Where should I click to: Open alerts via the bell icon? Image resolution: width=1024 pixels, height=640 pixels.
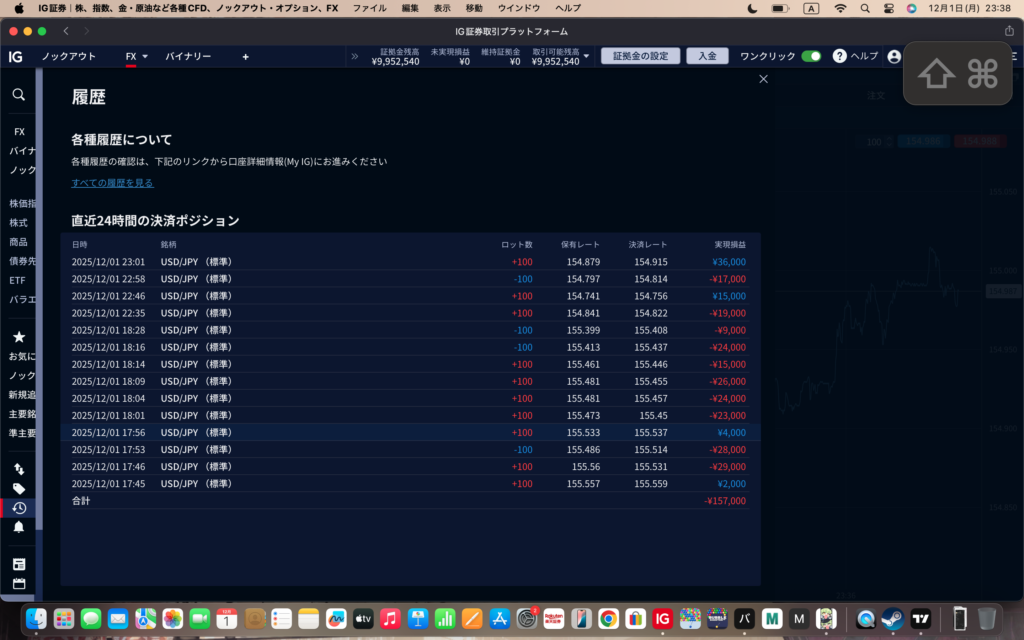coord(18,527)
